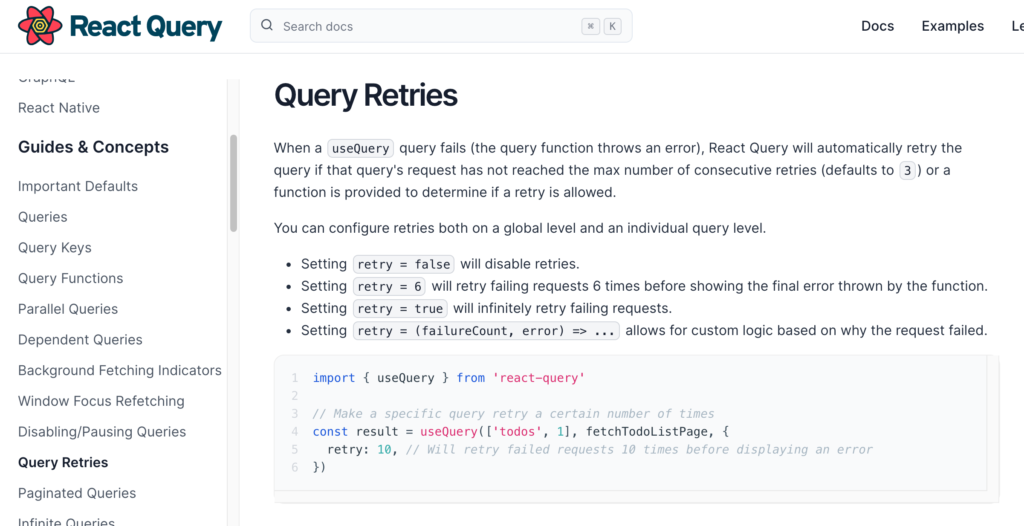Click the sidebar scrollbar thumb
The width and height of the screenshot is (1024, 526).
234,183
